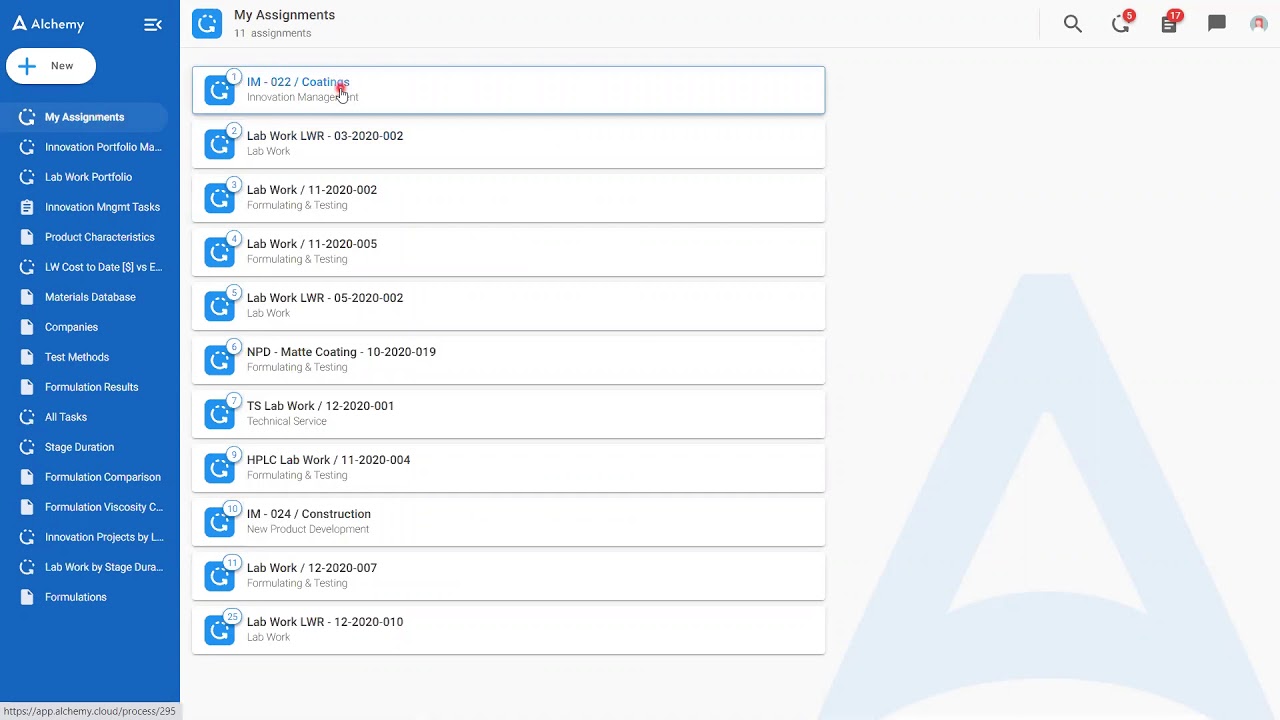Image resolution: width=1280 pixels, height=720 pixels.
Task: Open Formulation Viscosity C... in the sidebar
Action: pos(90,507)
